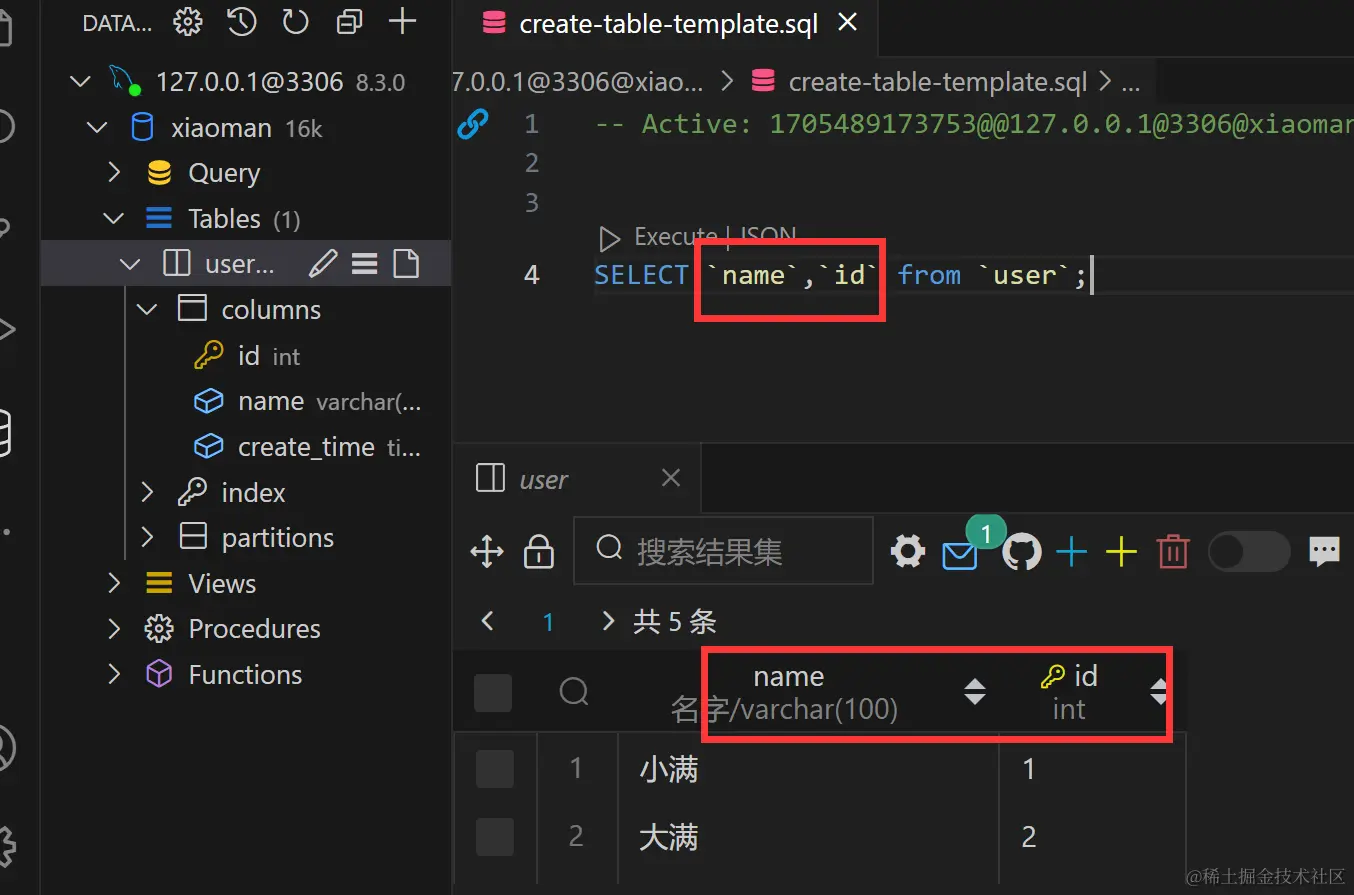Edit the user table pencil icon

[322, 264]
